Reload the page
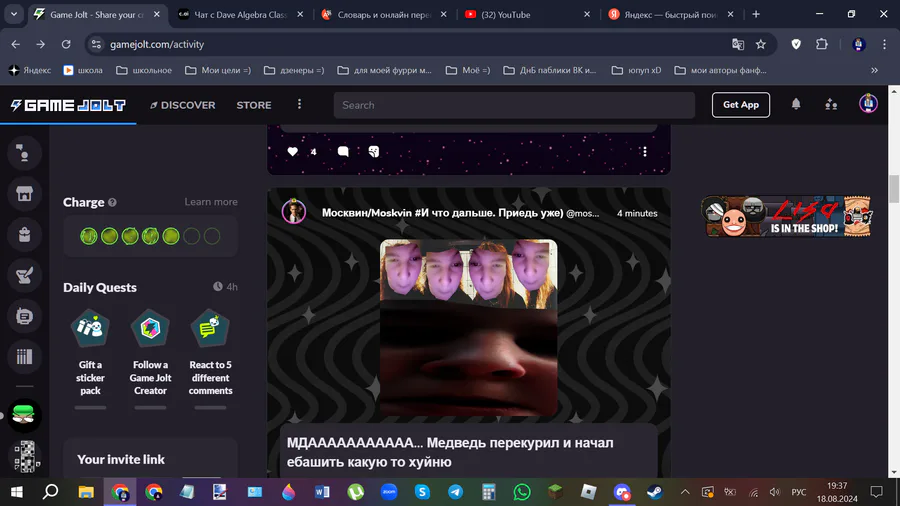The height and width of the screenshot is (506, 900). coord(66,44)
